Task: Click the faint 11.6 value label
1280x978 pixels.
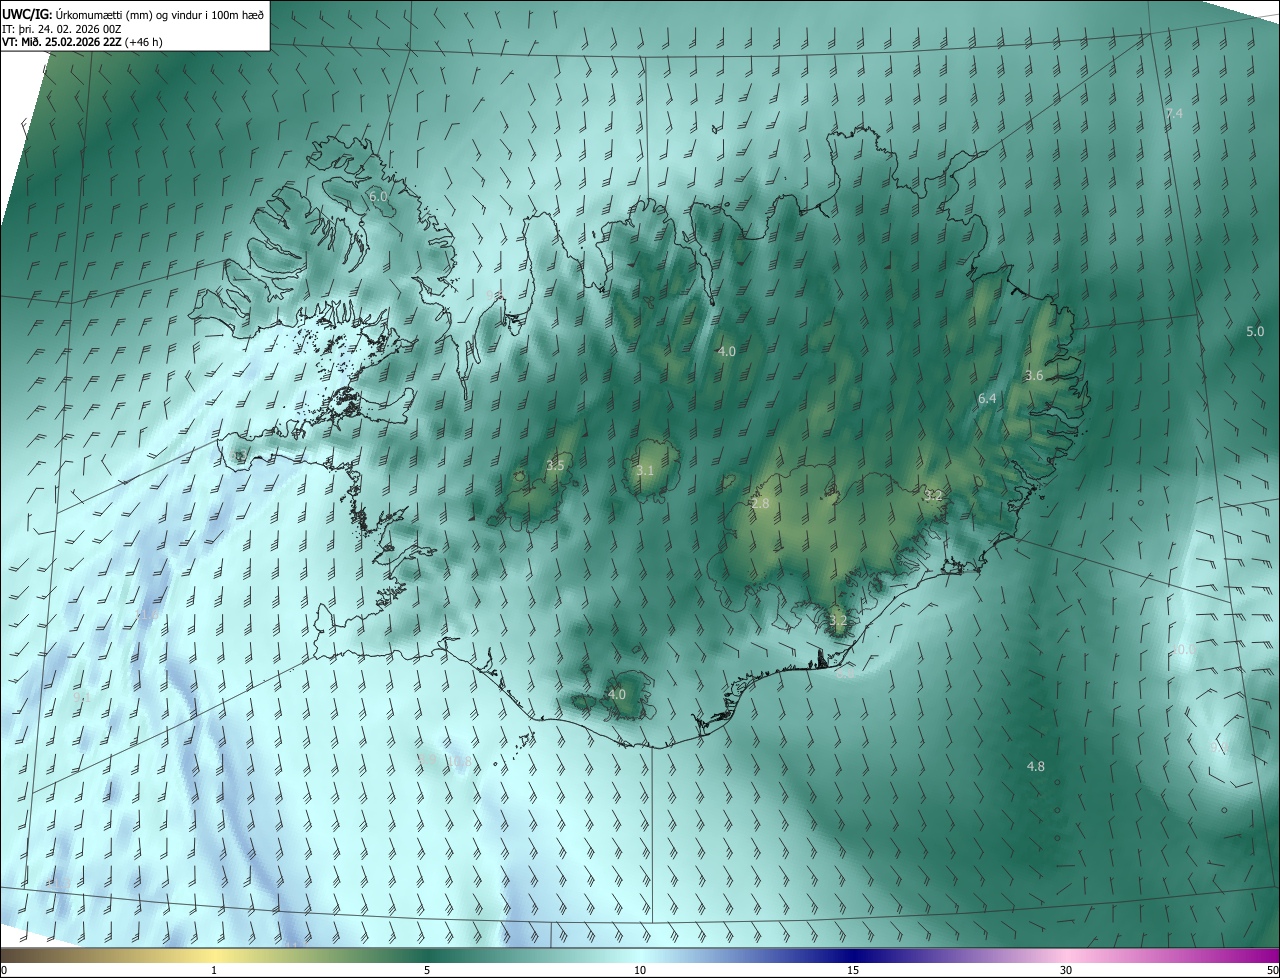Action: (147, 615)
